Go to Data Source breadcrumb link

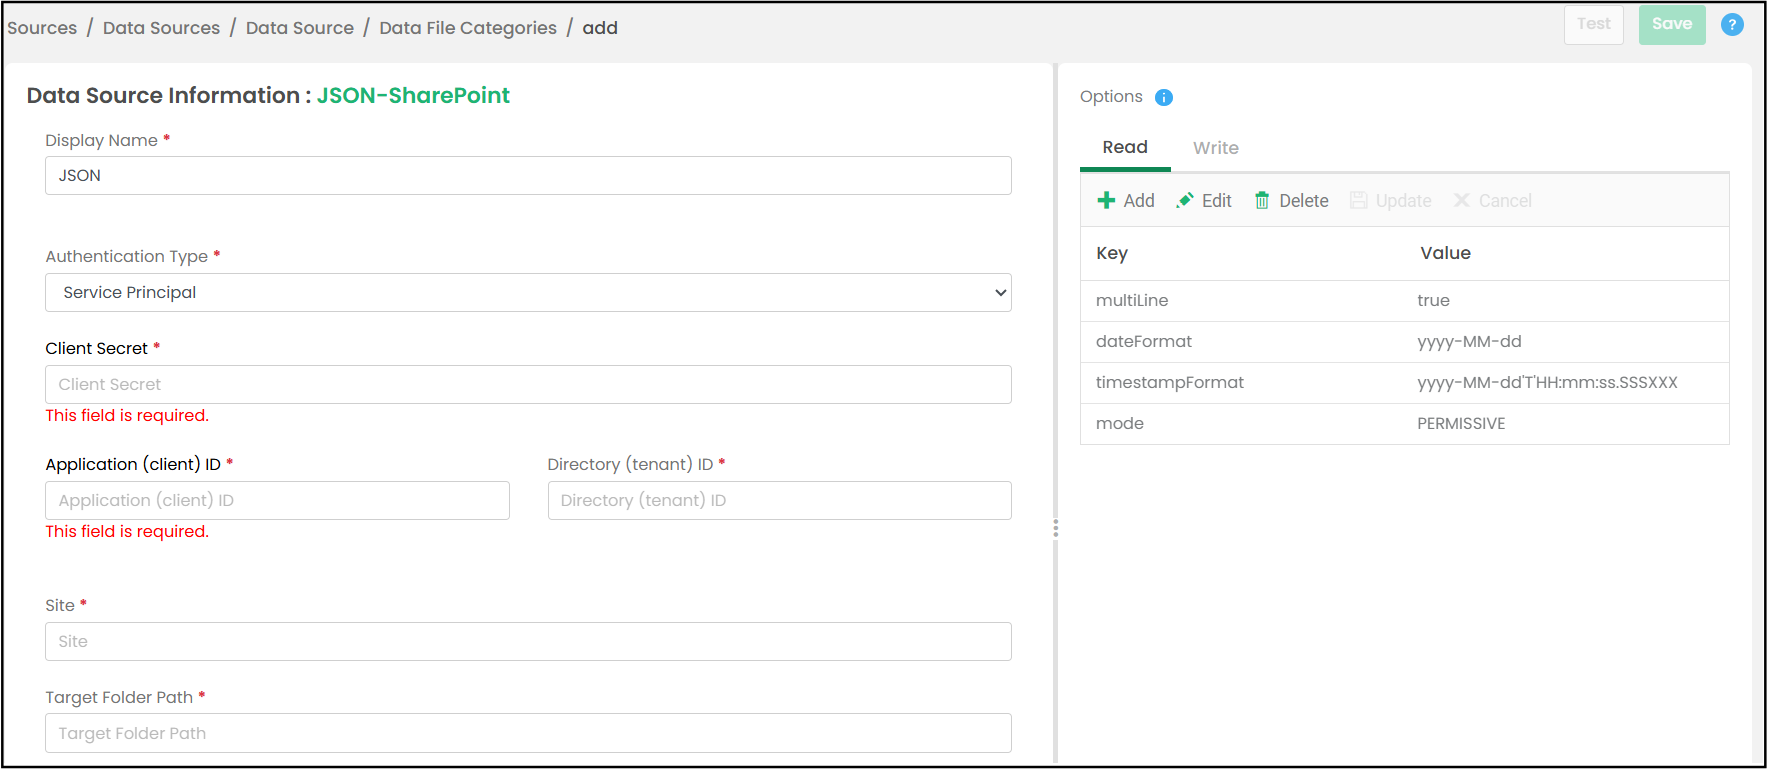coord(300,28)
